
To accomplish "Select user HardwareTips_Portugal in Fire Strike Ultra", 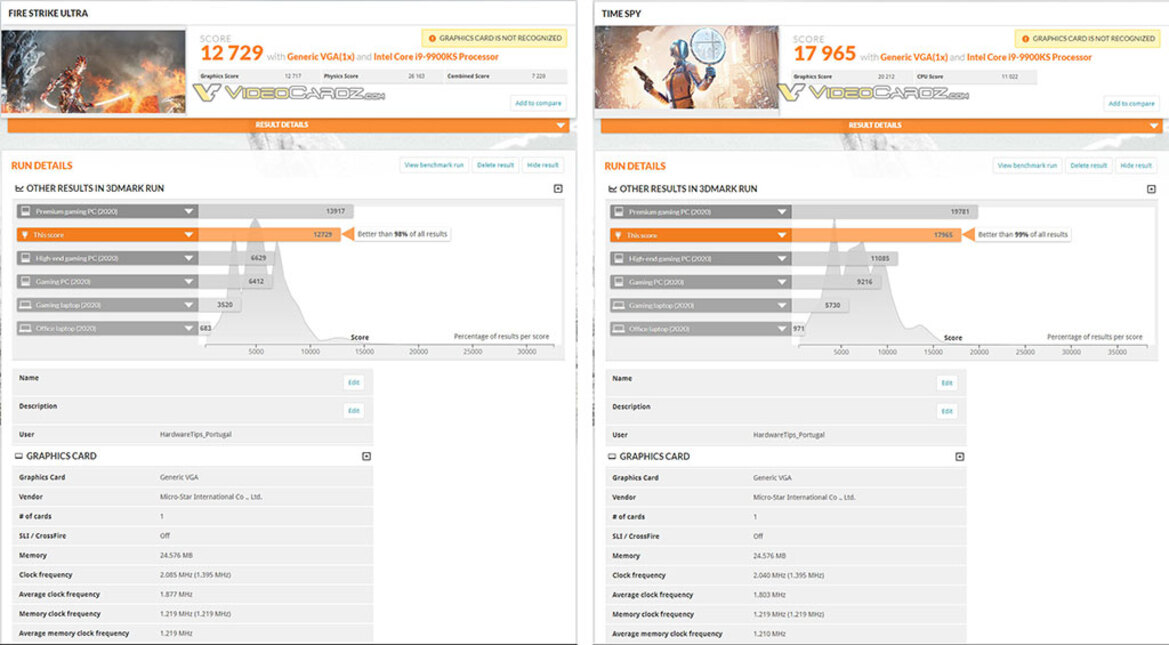I will point(195,435).
